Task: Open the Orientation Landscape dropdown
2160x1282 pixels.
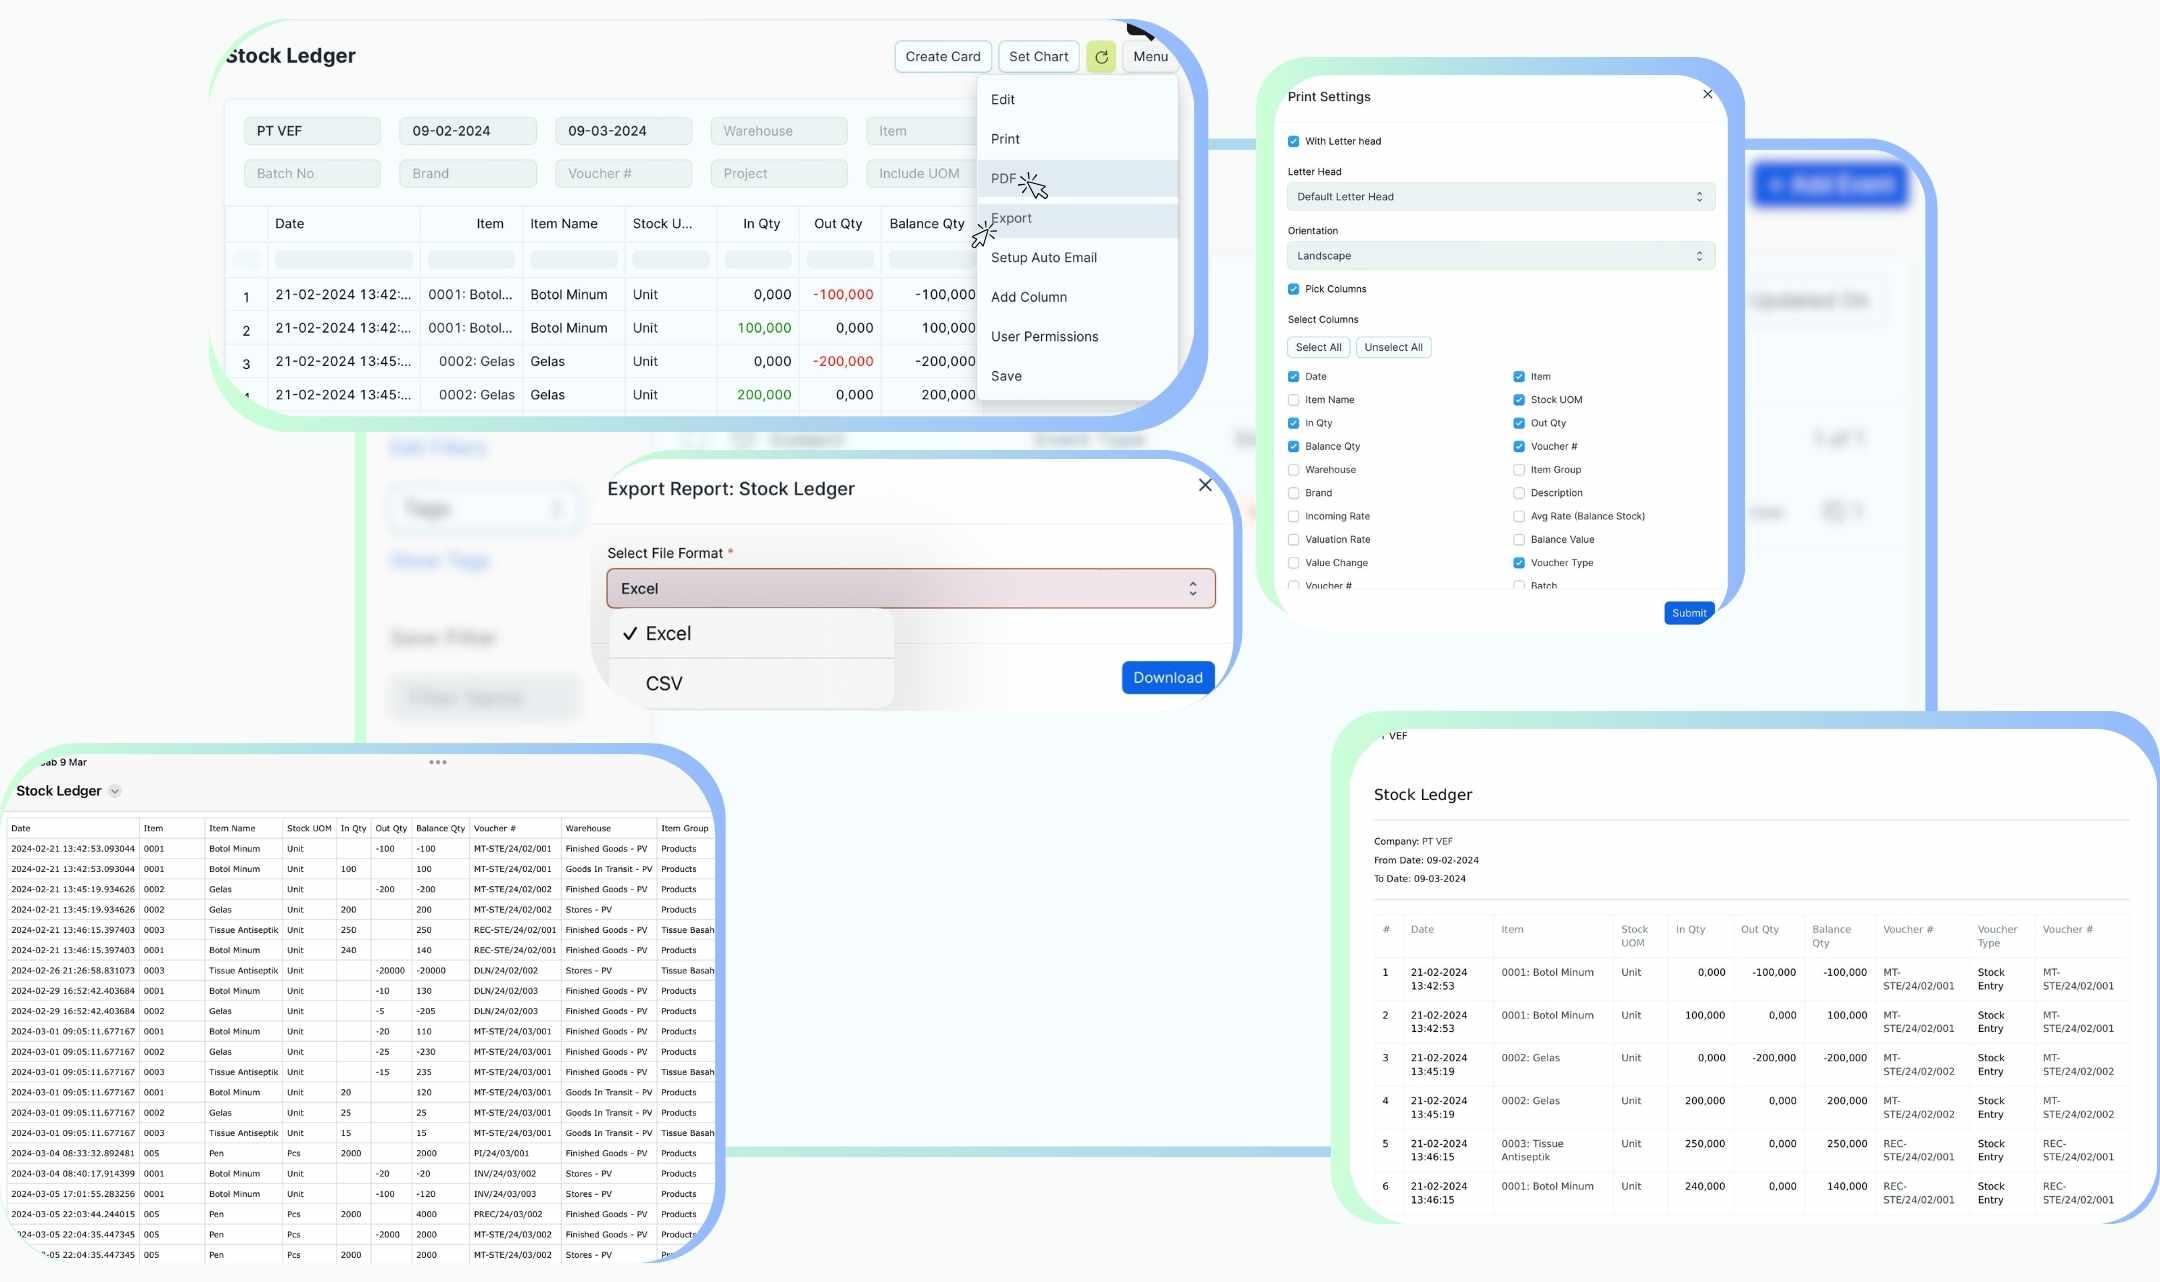Action: (1500, 256)
